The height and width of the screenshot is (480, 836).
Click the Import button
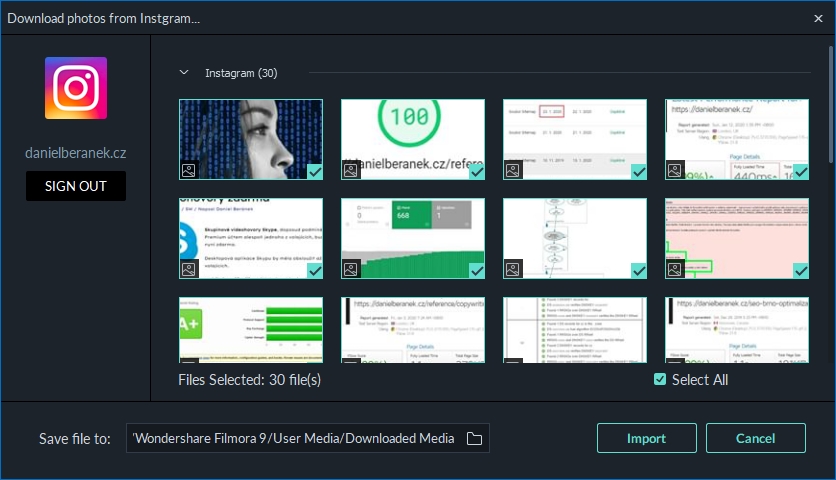point(647,438)
